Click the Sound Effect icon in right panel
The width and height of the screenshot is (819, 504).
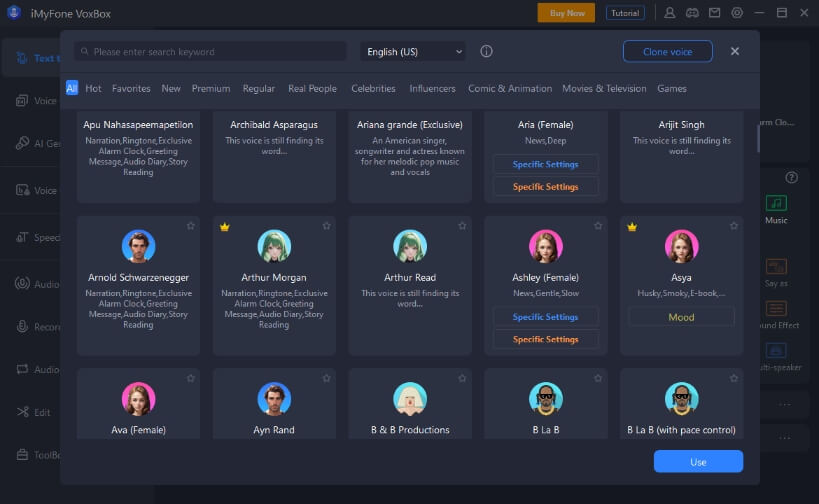[x=776, y=308]
